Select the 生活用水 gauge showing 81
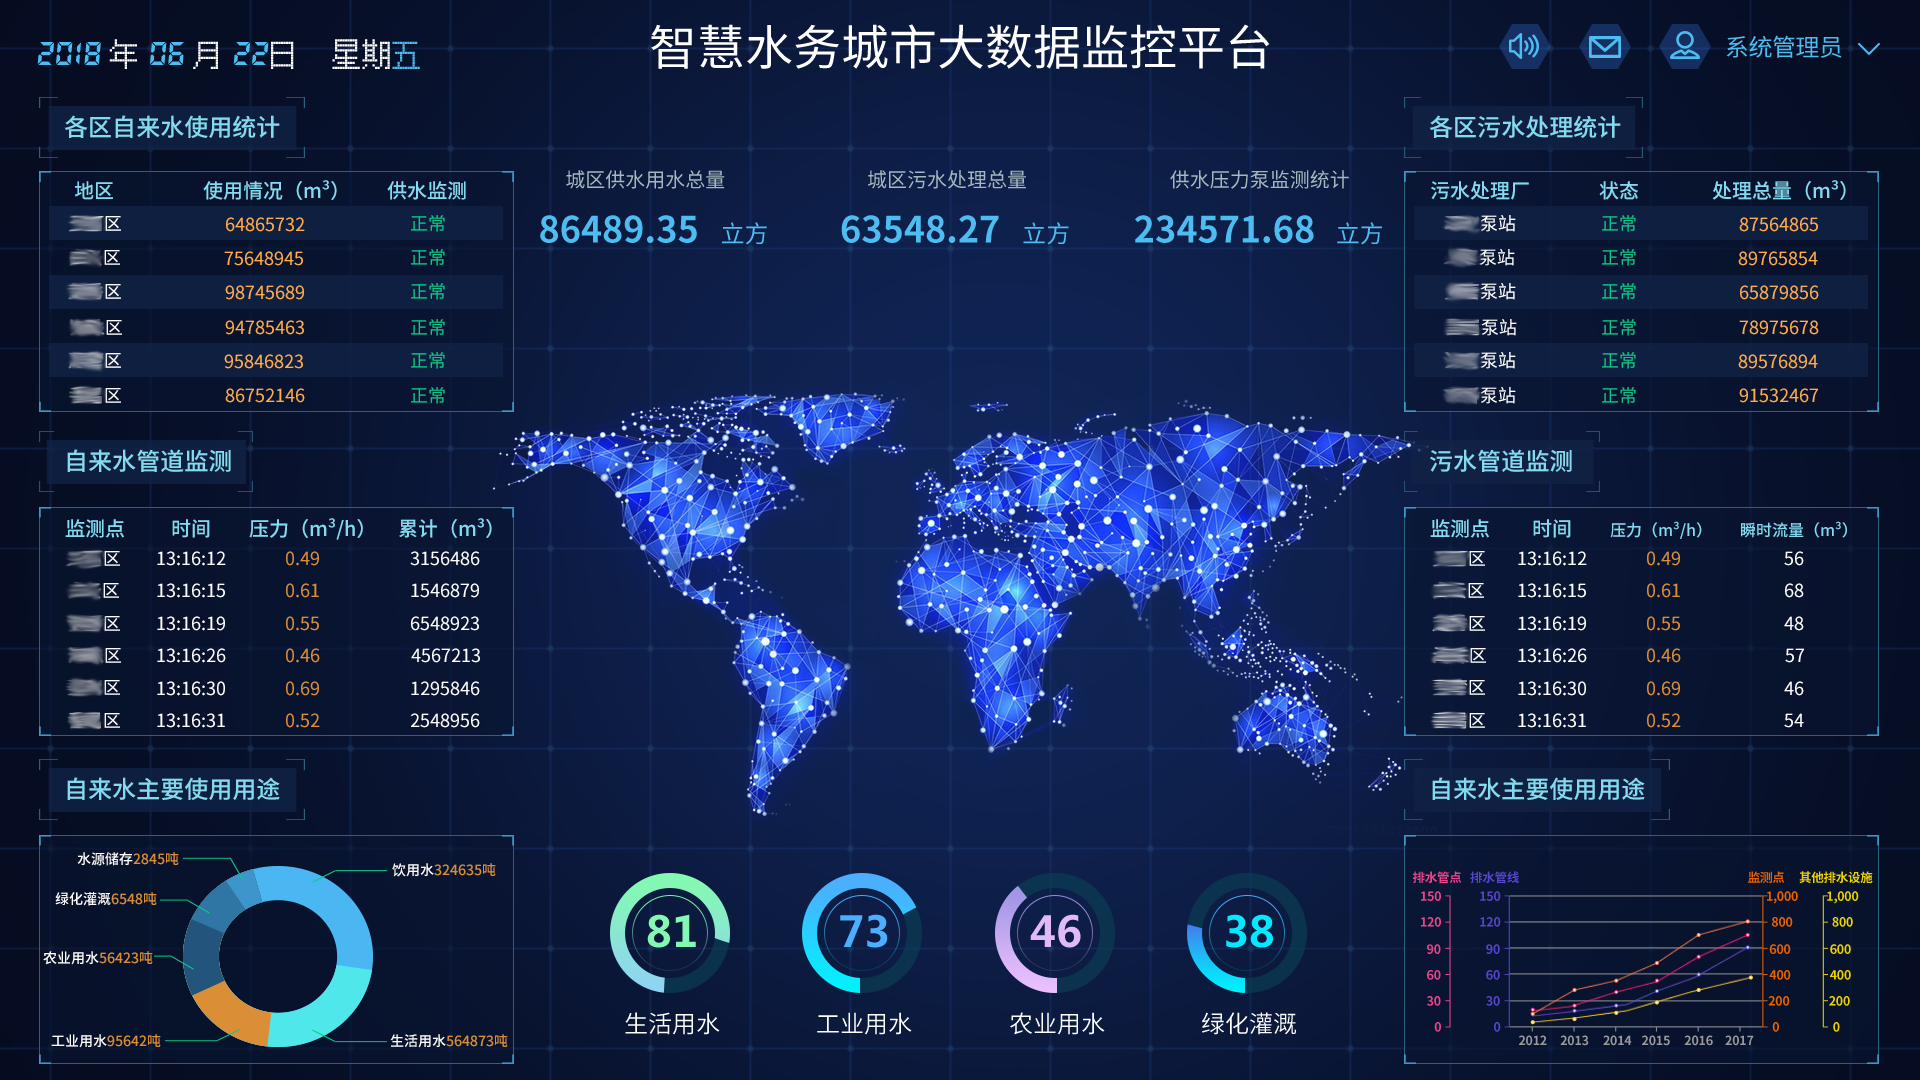 point(670,932)
